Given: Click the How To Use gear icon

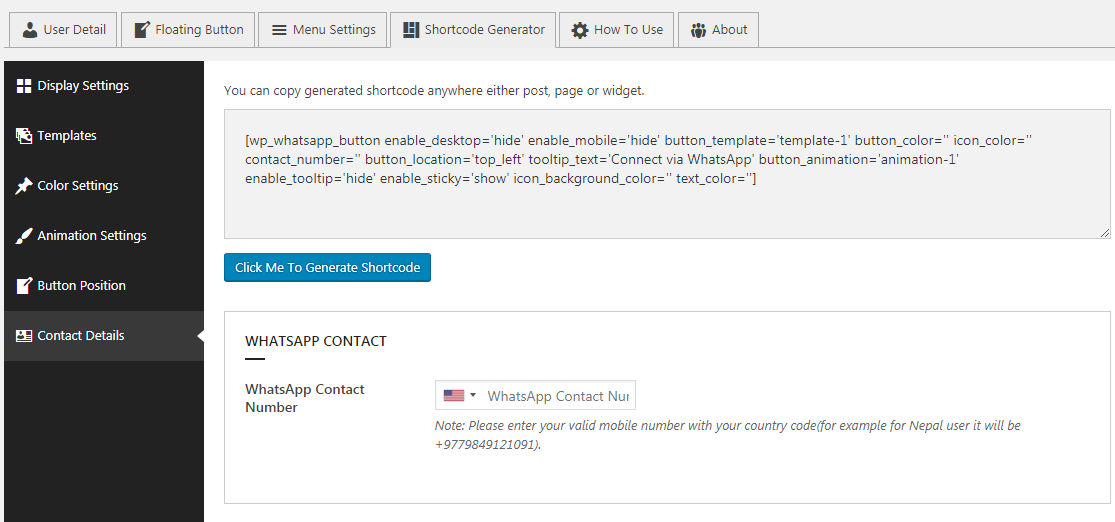Looking at the screenshot, I should pyautogui.click(x=580, y=30).
